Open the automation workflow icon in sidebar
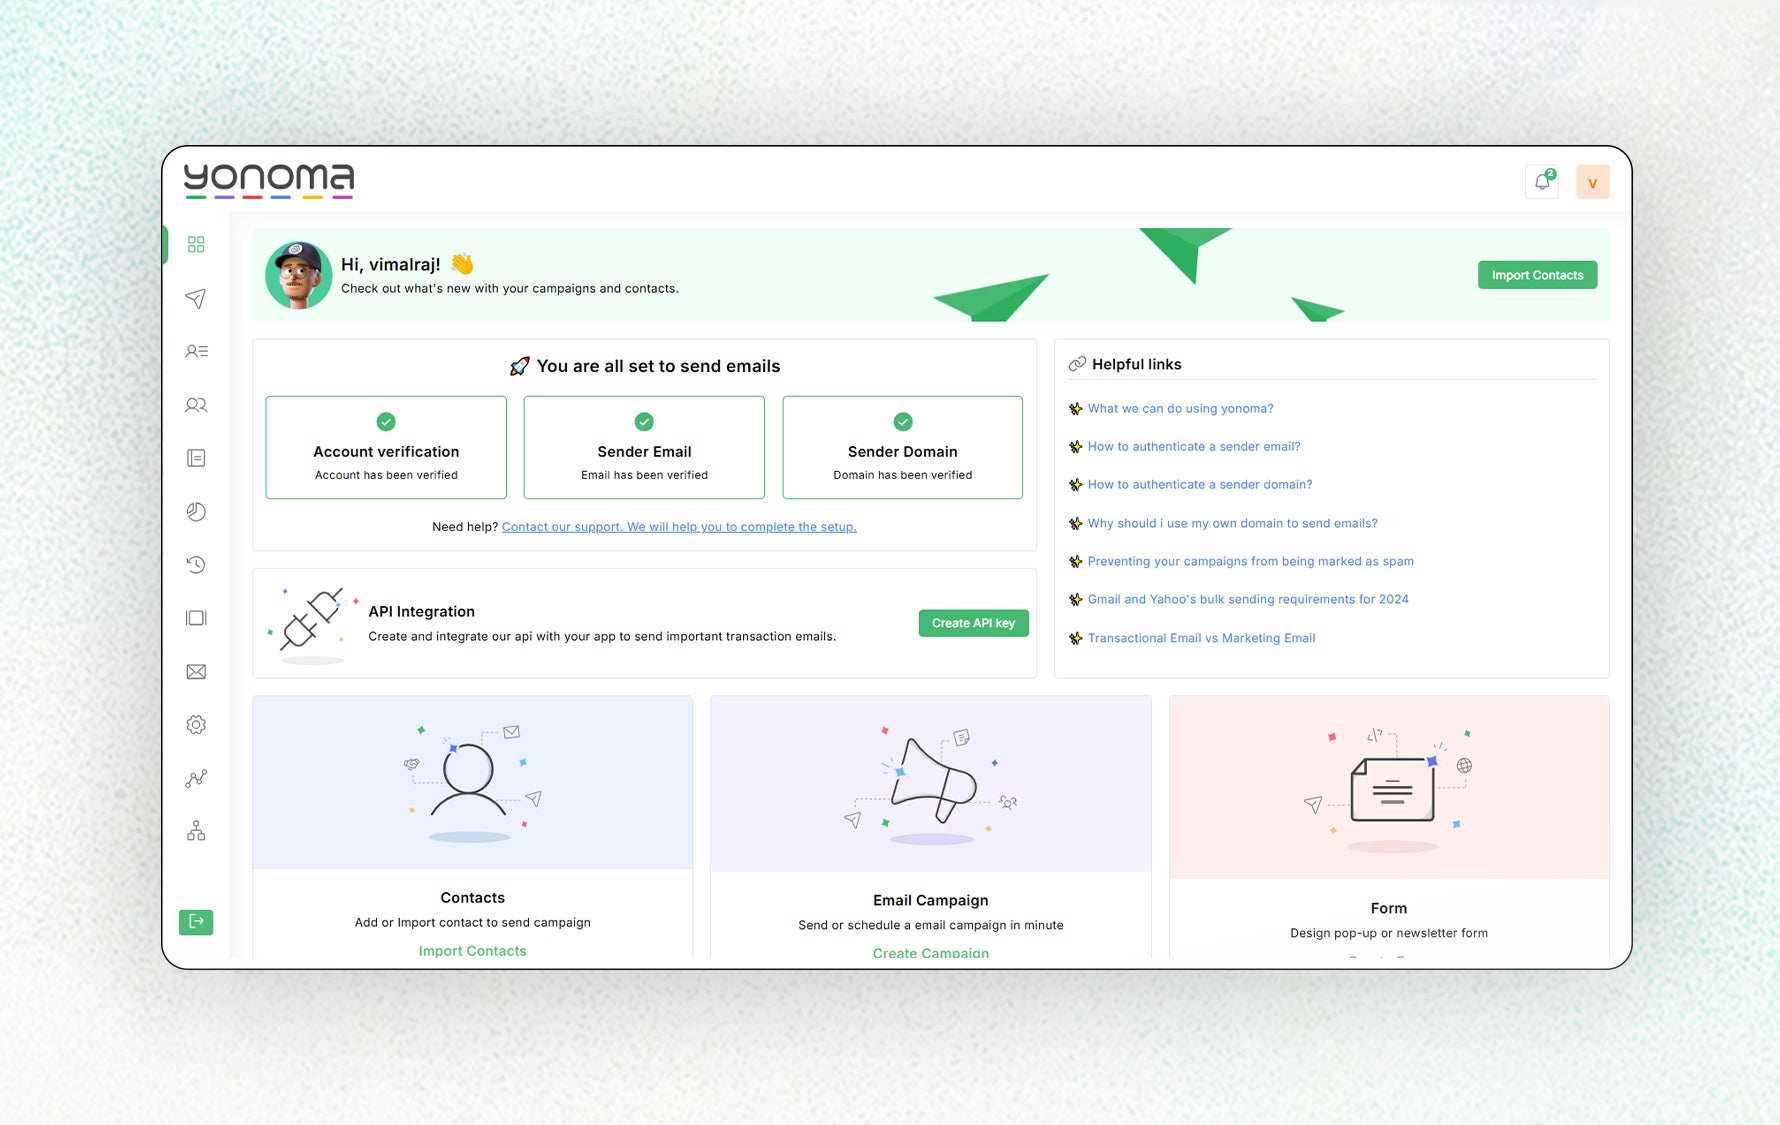Viewport: 1780px width, 1125px height. click(x=196, y=777)
